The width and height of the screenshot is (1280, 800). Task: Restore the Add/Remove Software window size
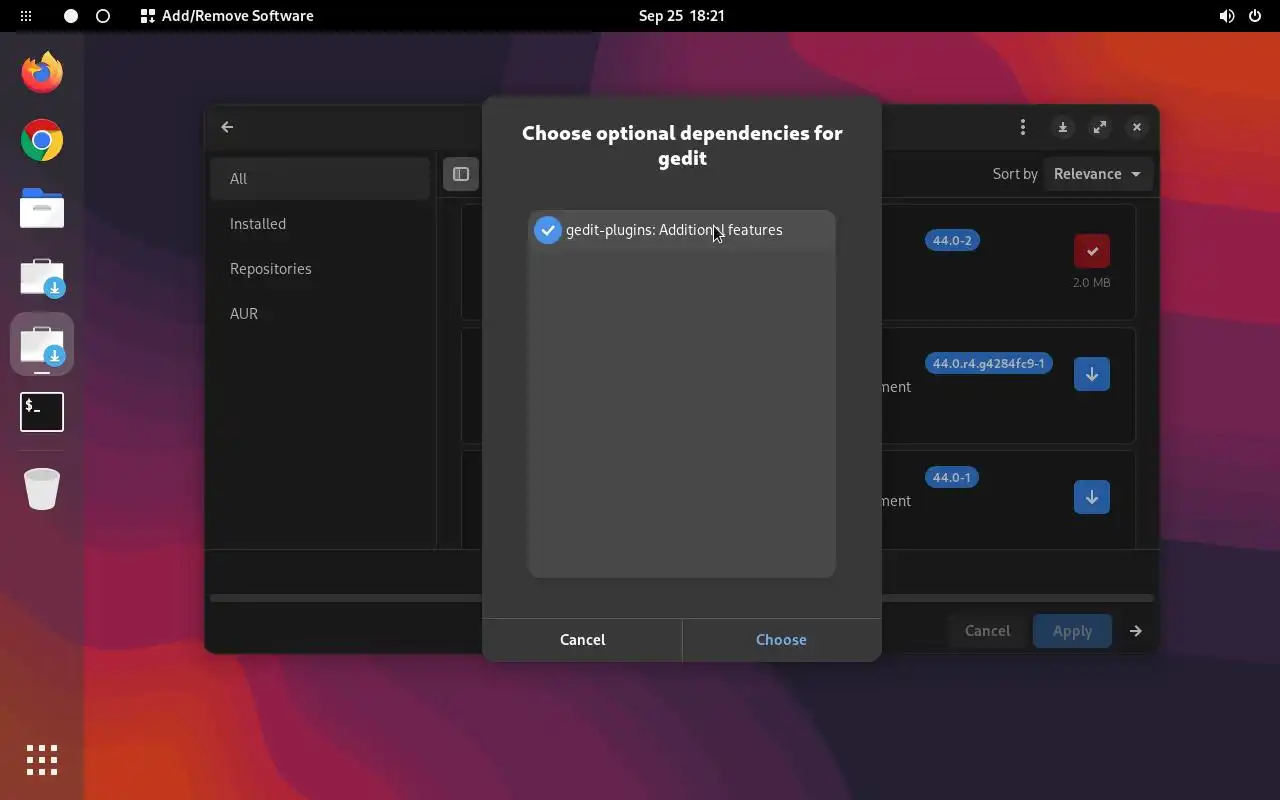(1100, 127)
